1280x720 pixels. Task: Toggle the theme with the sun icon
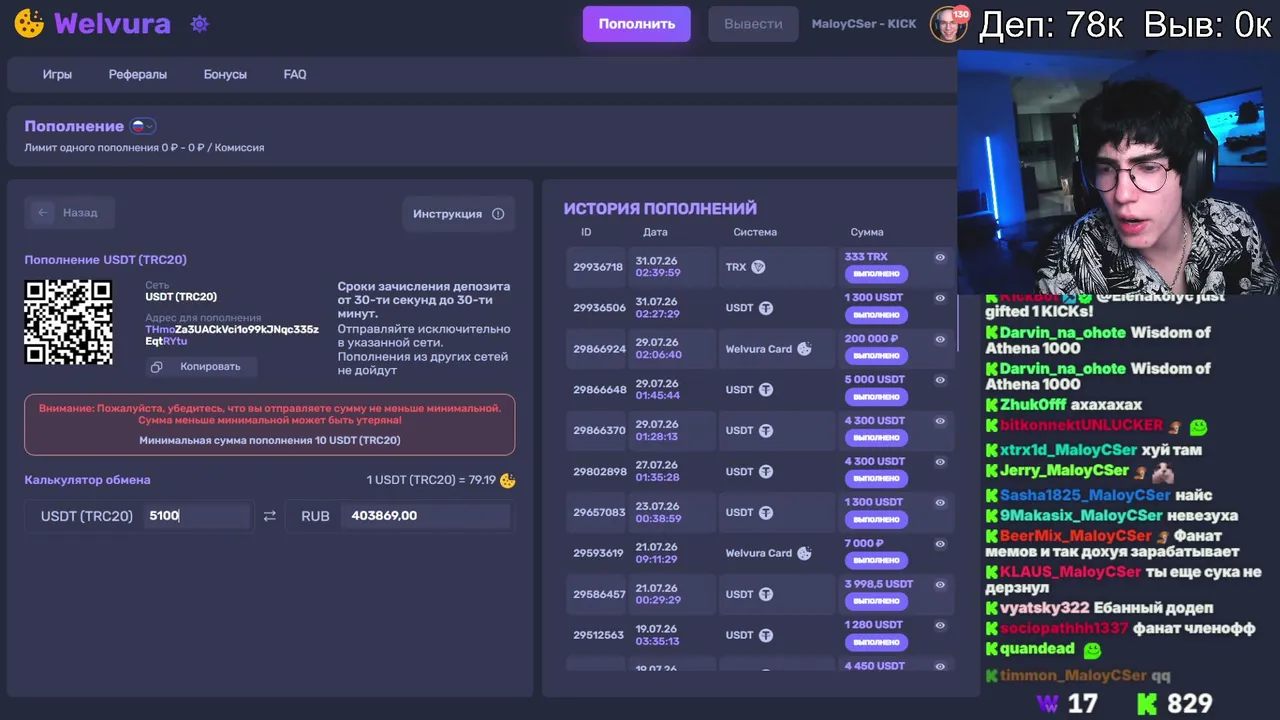(x=199, y=24)
